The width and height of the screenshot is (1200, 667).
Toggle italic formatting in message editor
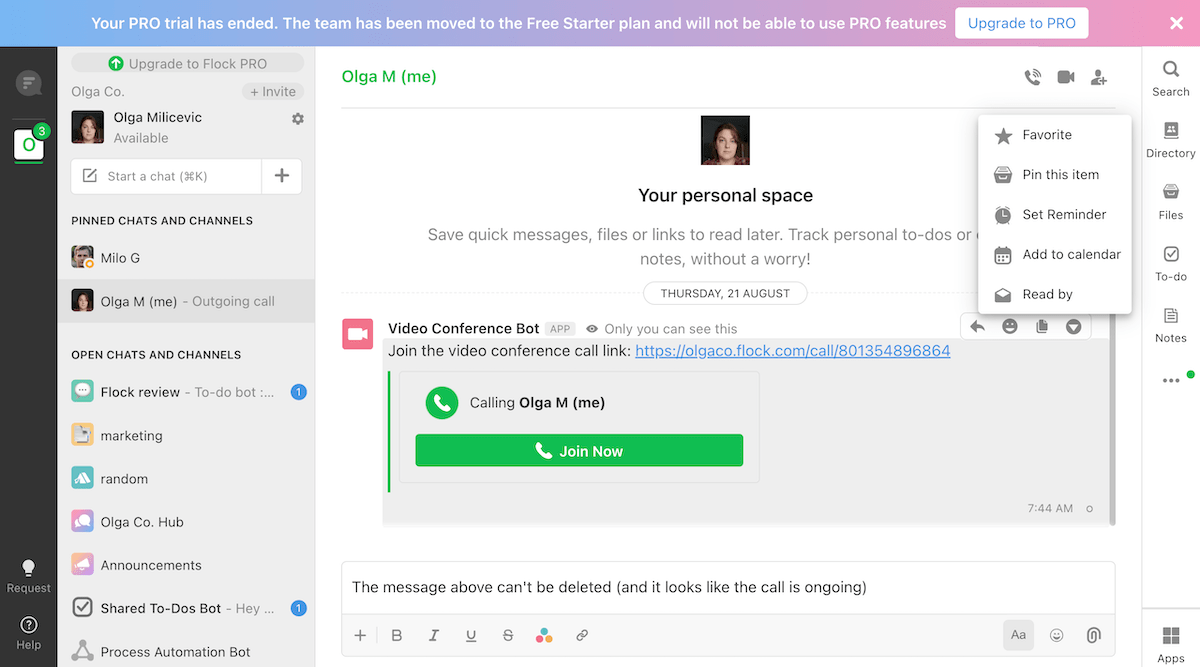pos(434,635)
